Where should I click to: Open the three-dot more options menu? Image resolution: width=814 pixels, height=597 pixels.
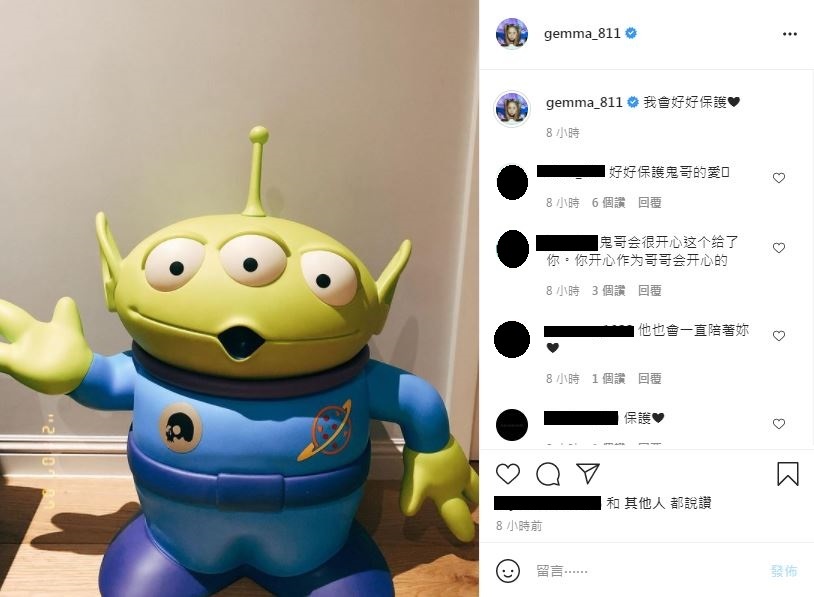(x=789, y=34)
